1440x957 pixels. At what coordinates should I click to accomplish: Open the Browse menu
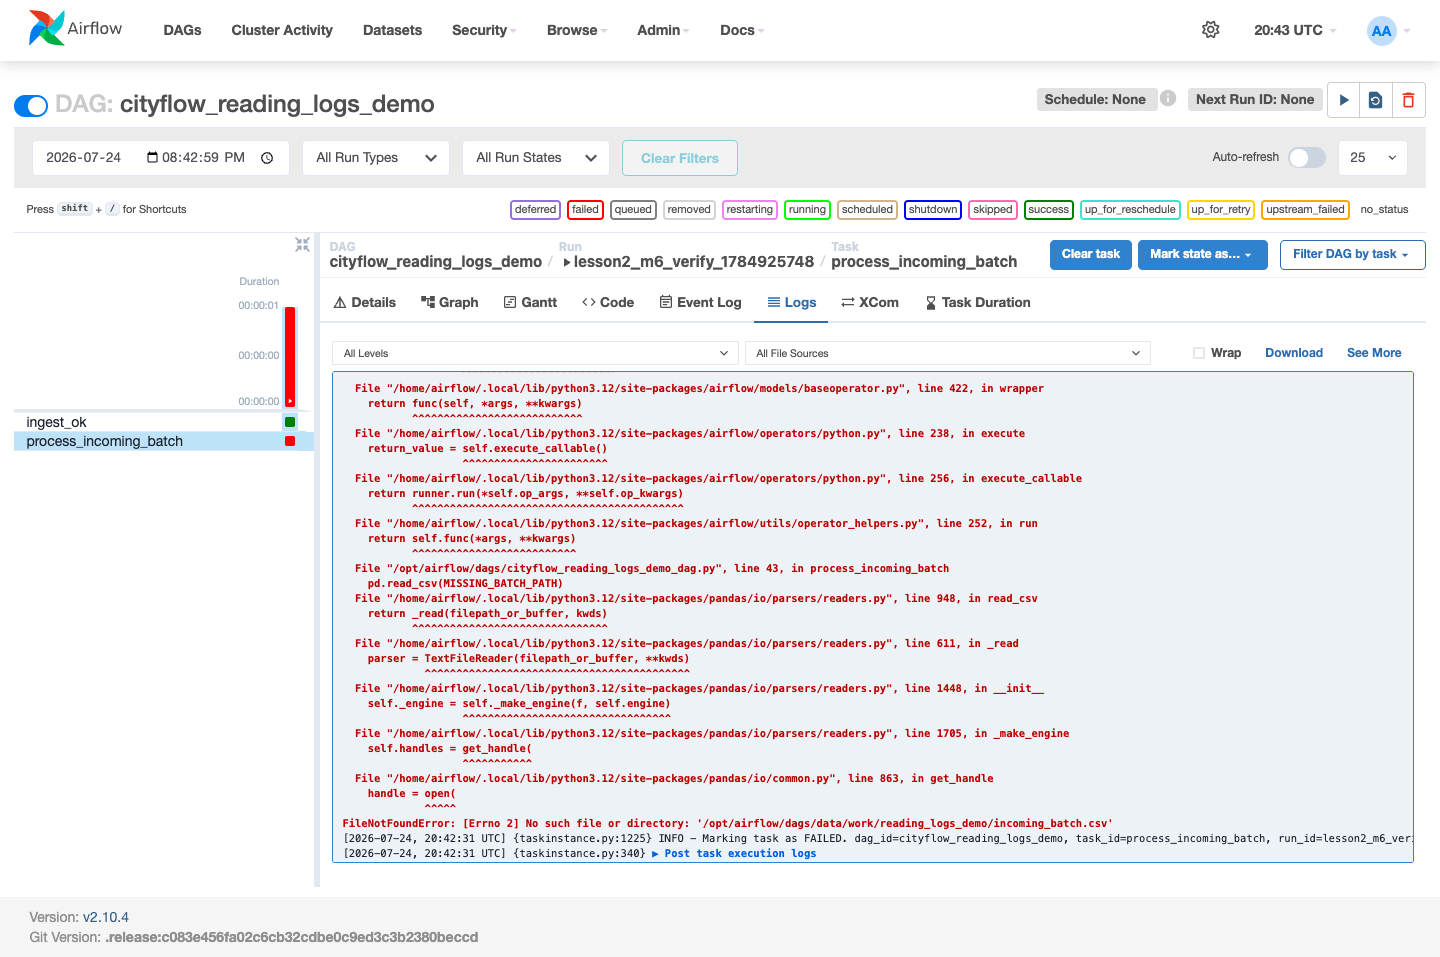[577, 30]
